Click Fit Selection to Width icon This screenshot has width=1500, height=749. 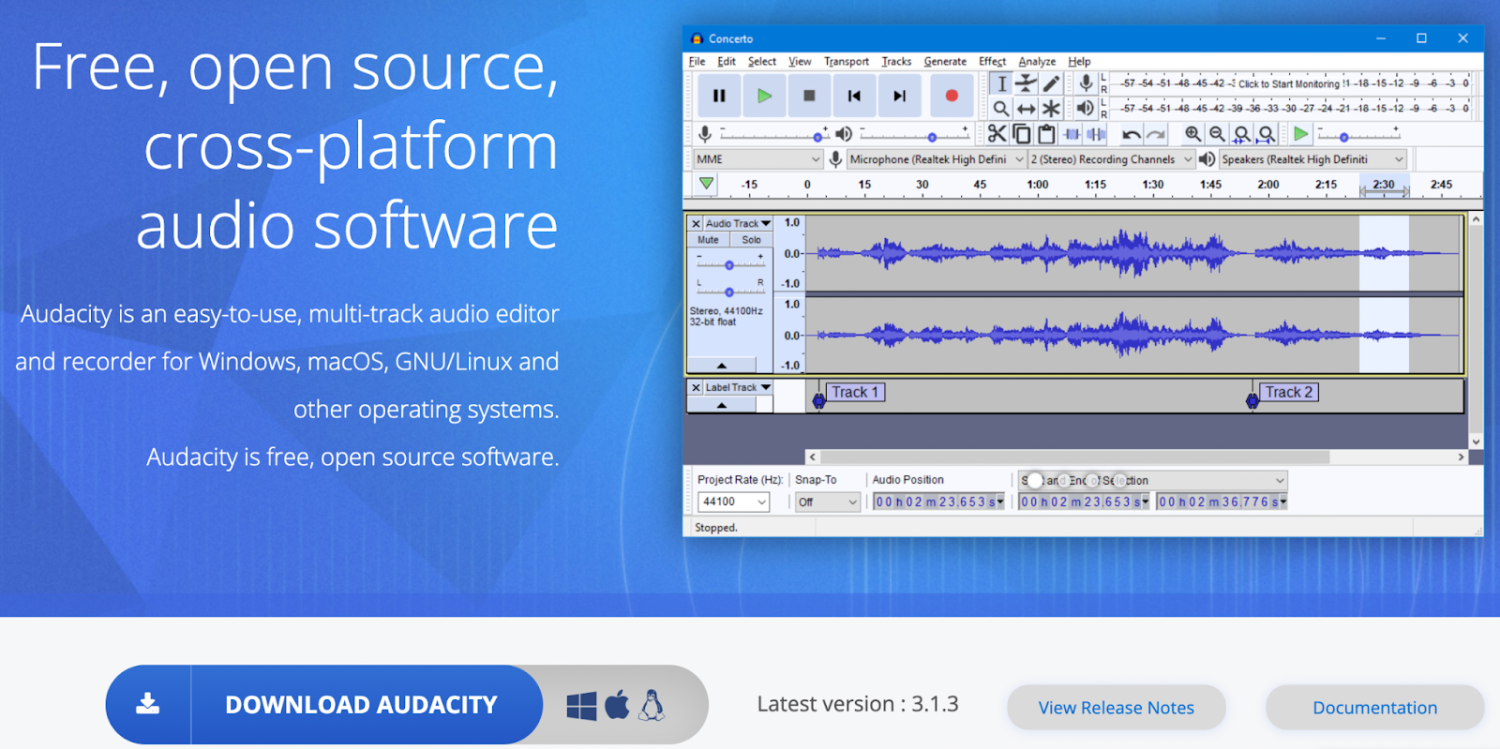1242,134
